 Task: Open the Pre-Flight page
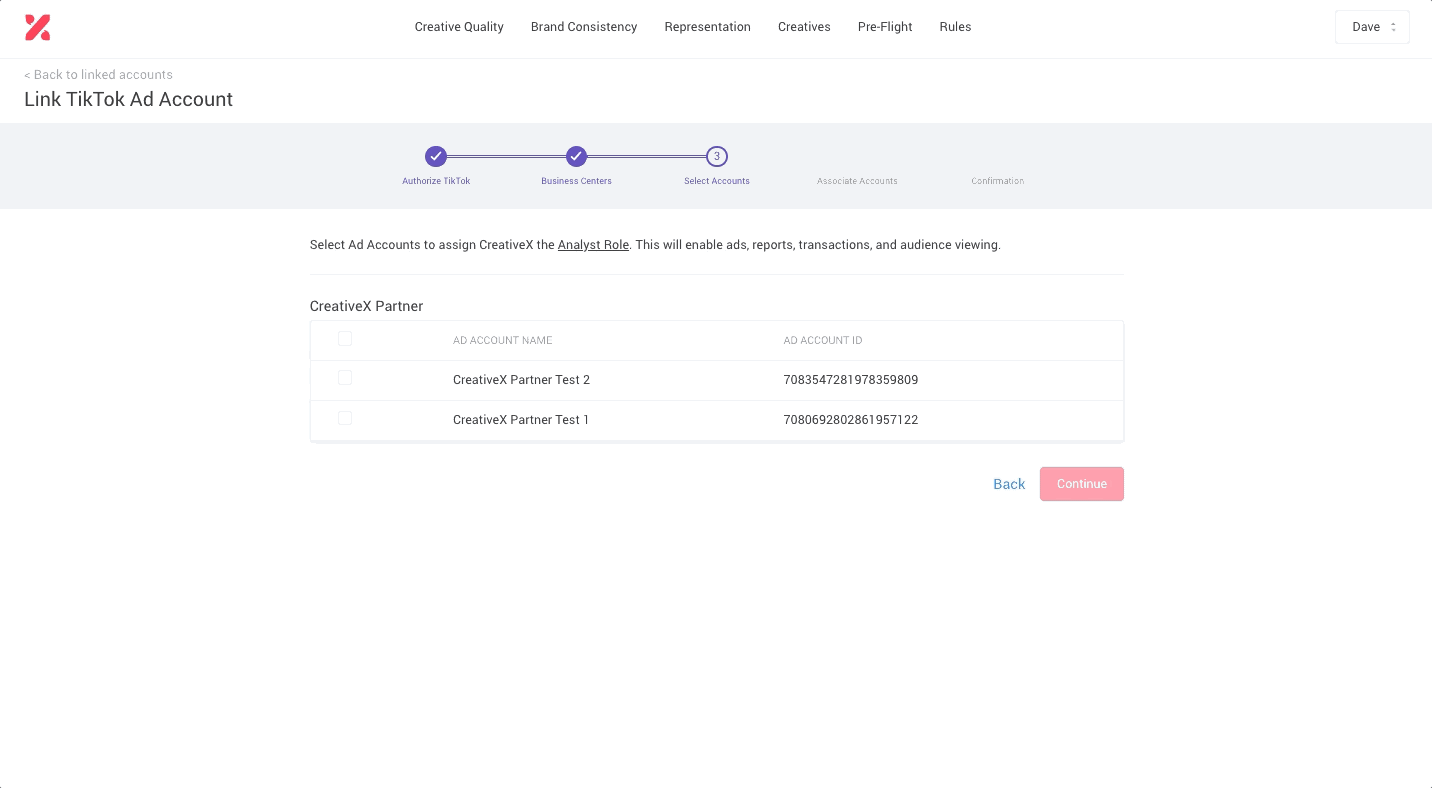tap(885, 27)
